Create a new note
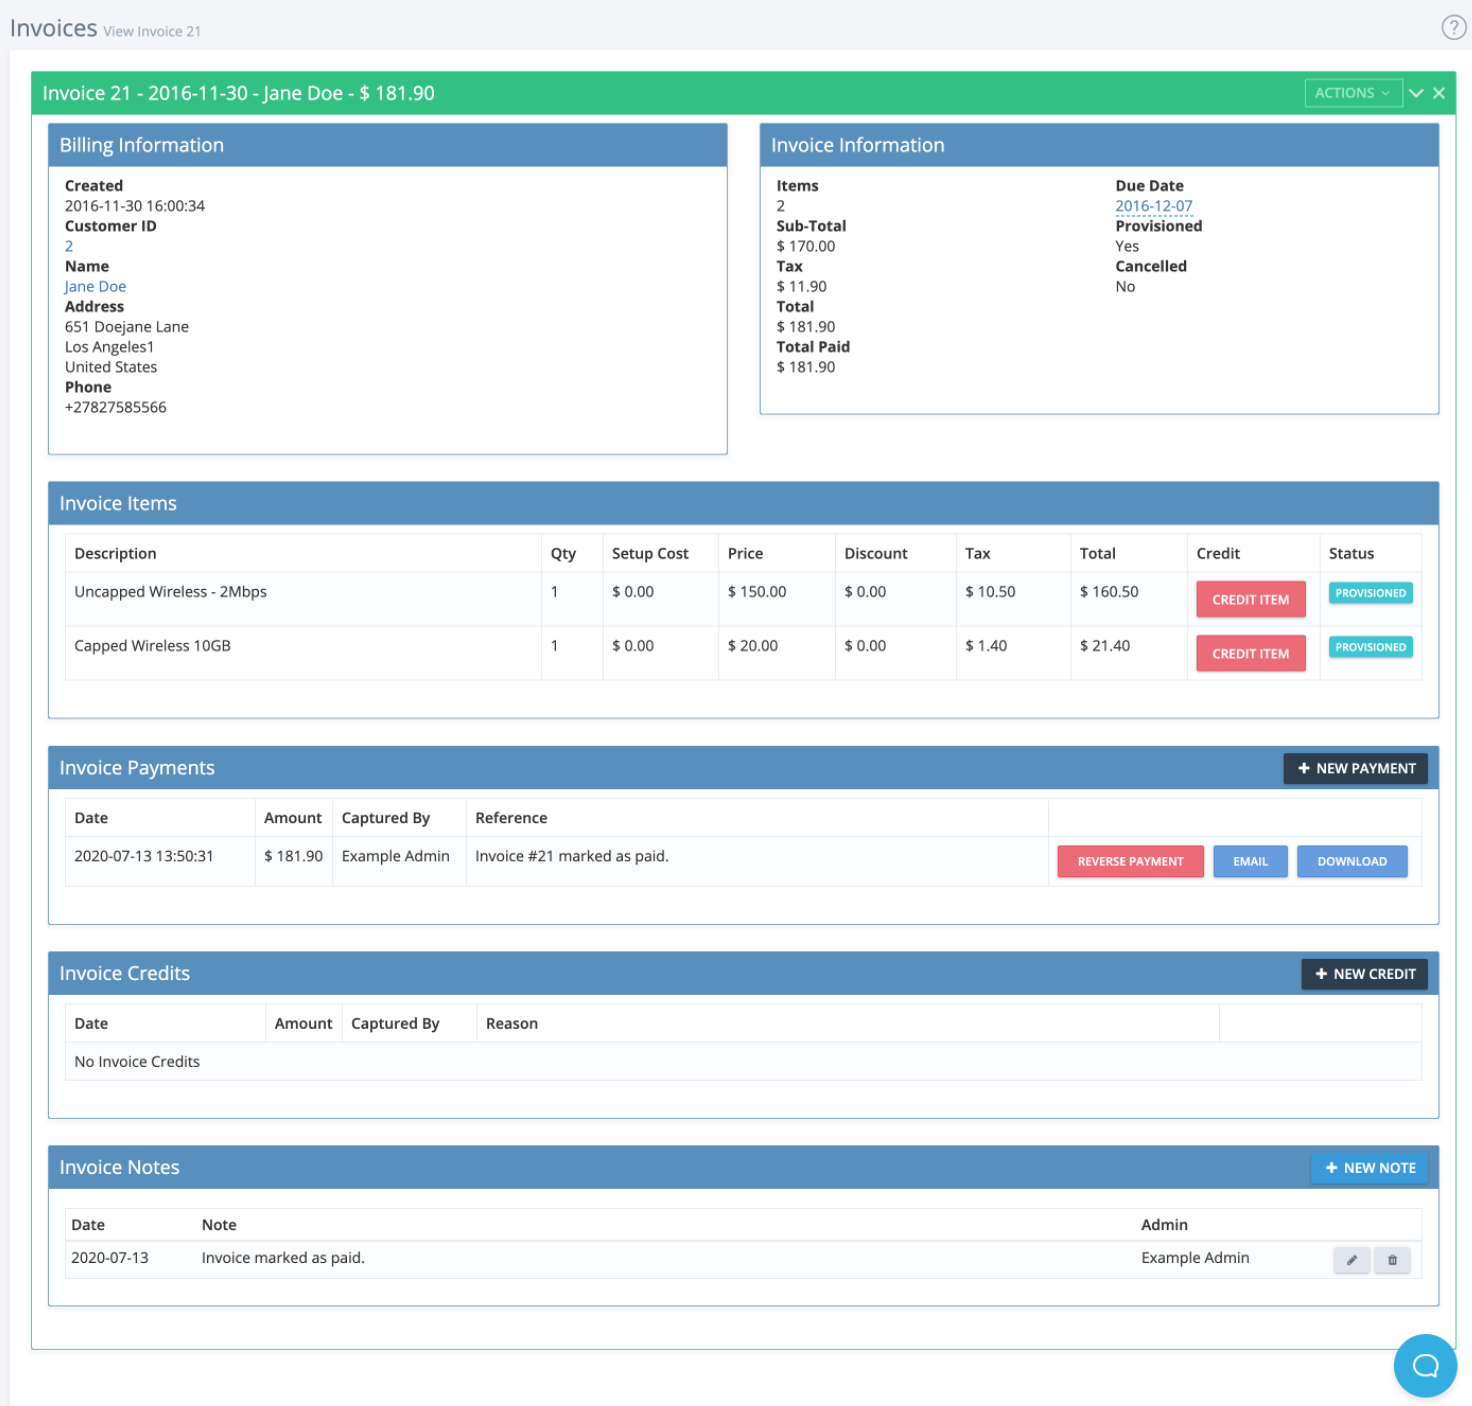Screen dimensions: 1472x1406 point(1370,1168)
